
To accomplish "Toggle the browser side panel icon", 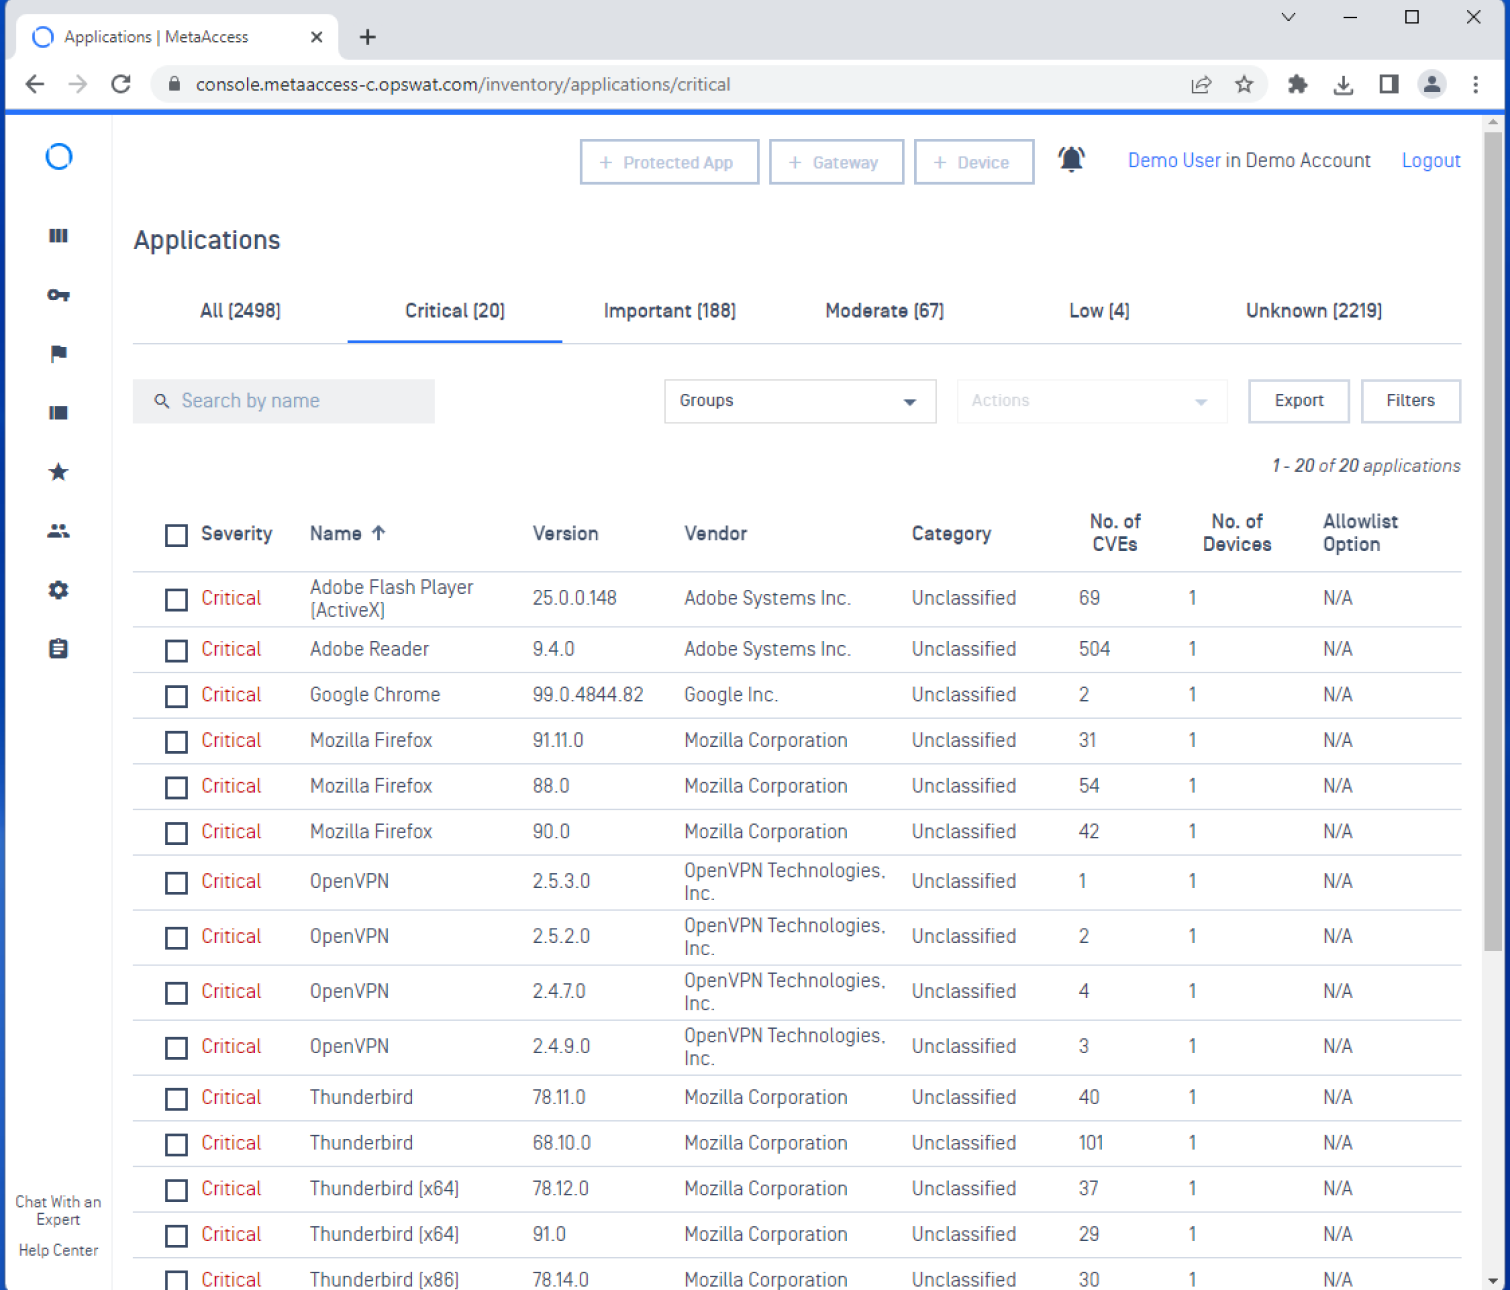I will pos(1389,84).
